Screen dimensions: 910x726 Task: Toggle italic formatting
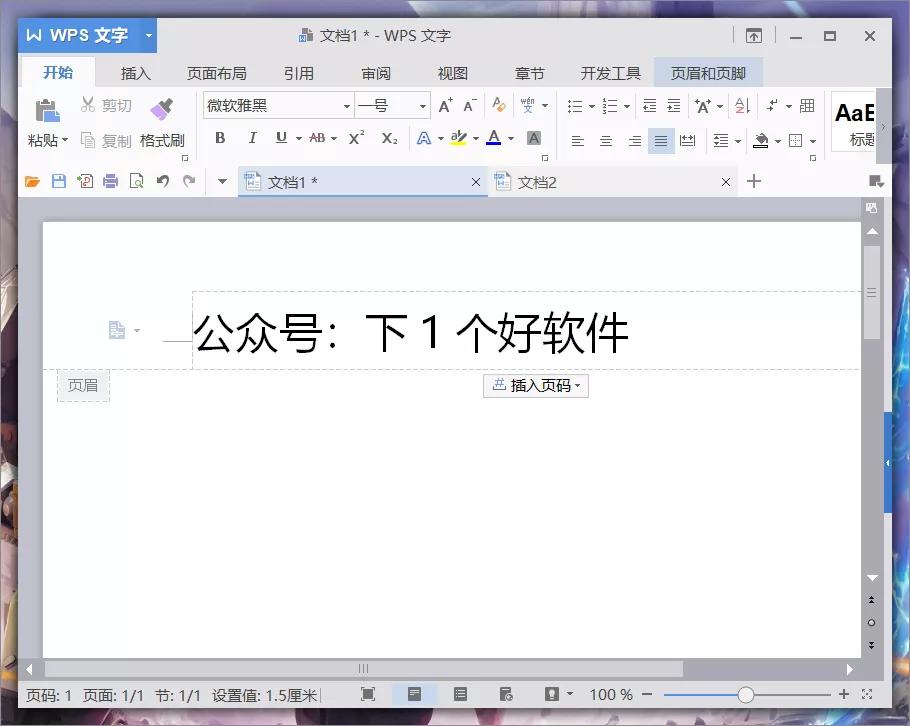point(252,139)
